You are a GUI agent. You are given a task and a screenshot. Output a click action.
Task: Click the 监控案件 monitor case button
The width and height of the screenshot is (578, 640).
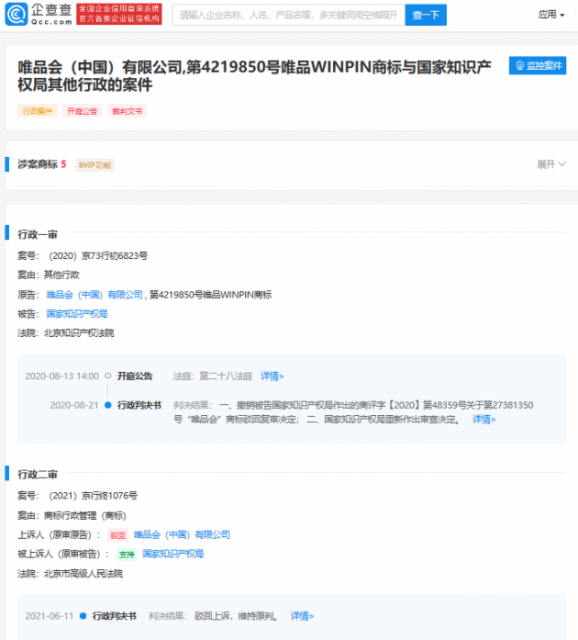[538, 65]
